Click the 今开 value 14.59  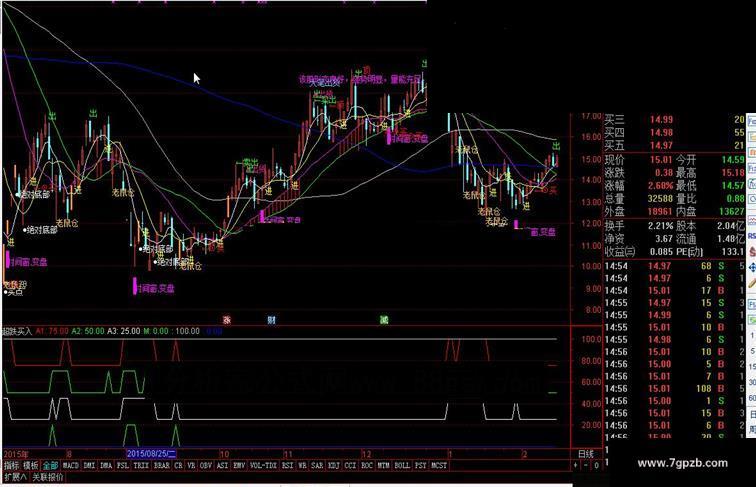coord(733,160)
